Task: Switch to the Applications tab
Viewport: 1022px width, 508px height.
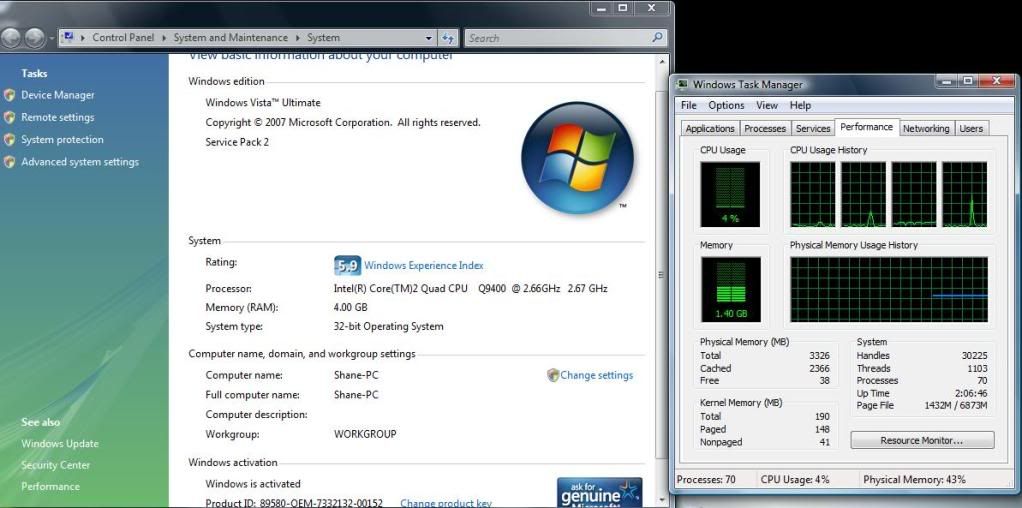Action: click(710, 128)
